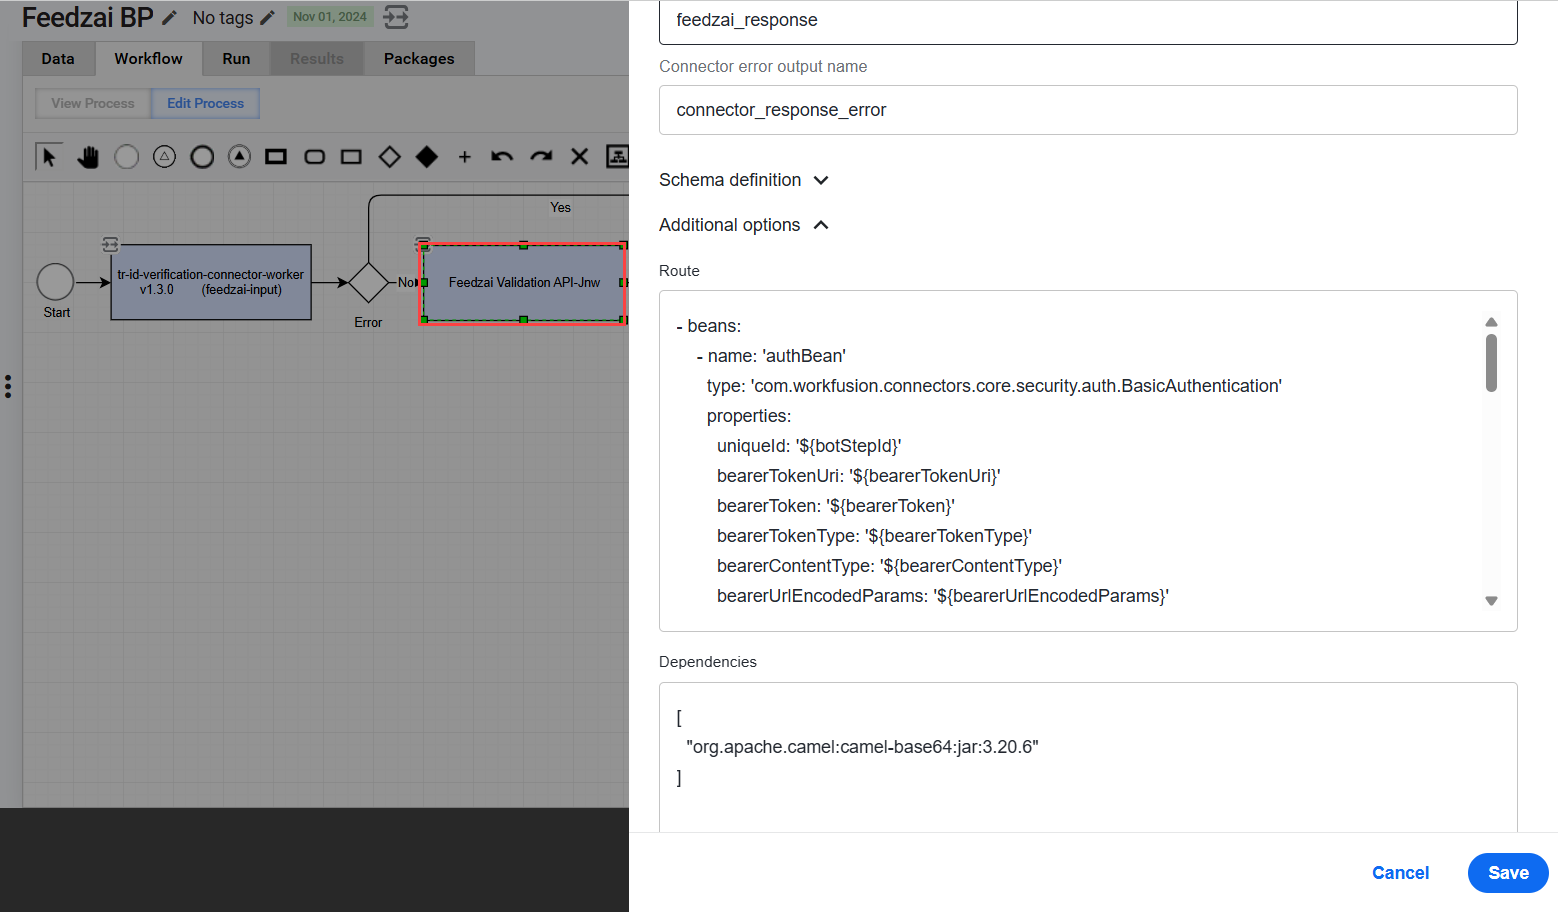Pick the filled black diamond shape
This screenshot has width=1558, height=912.
coord(427,157)
